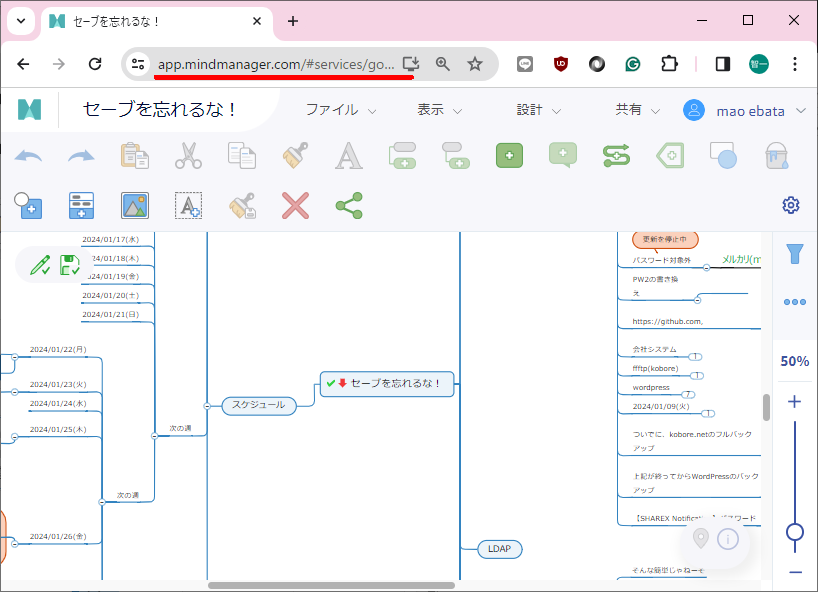Insert an image using picture icon
The width and height of the screenshot is (818, 592).
coord(135,206)
